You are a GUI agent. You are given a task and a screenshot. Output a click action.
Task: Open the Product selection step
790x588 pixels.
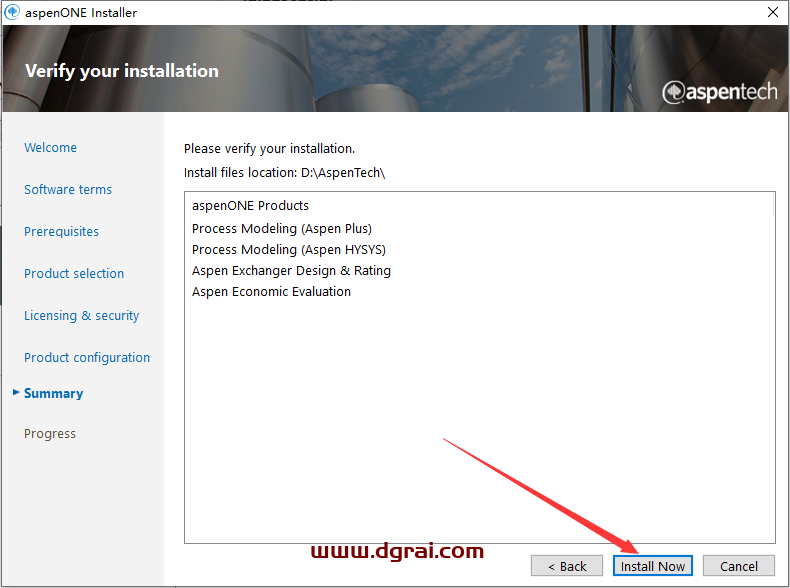tap(74, 274)
